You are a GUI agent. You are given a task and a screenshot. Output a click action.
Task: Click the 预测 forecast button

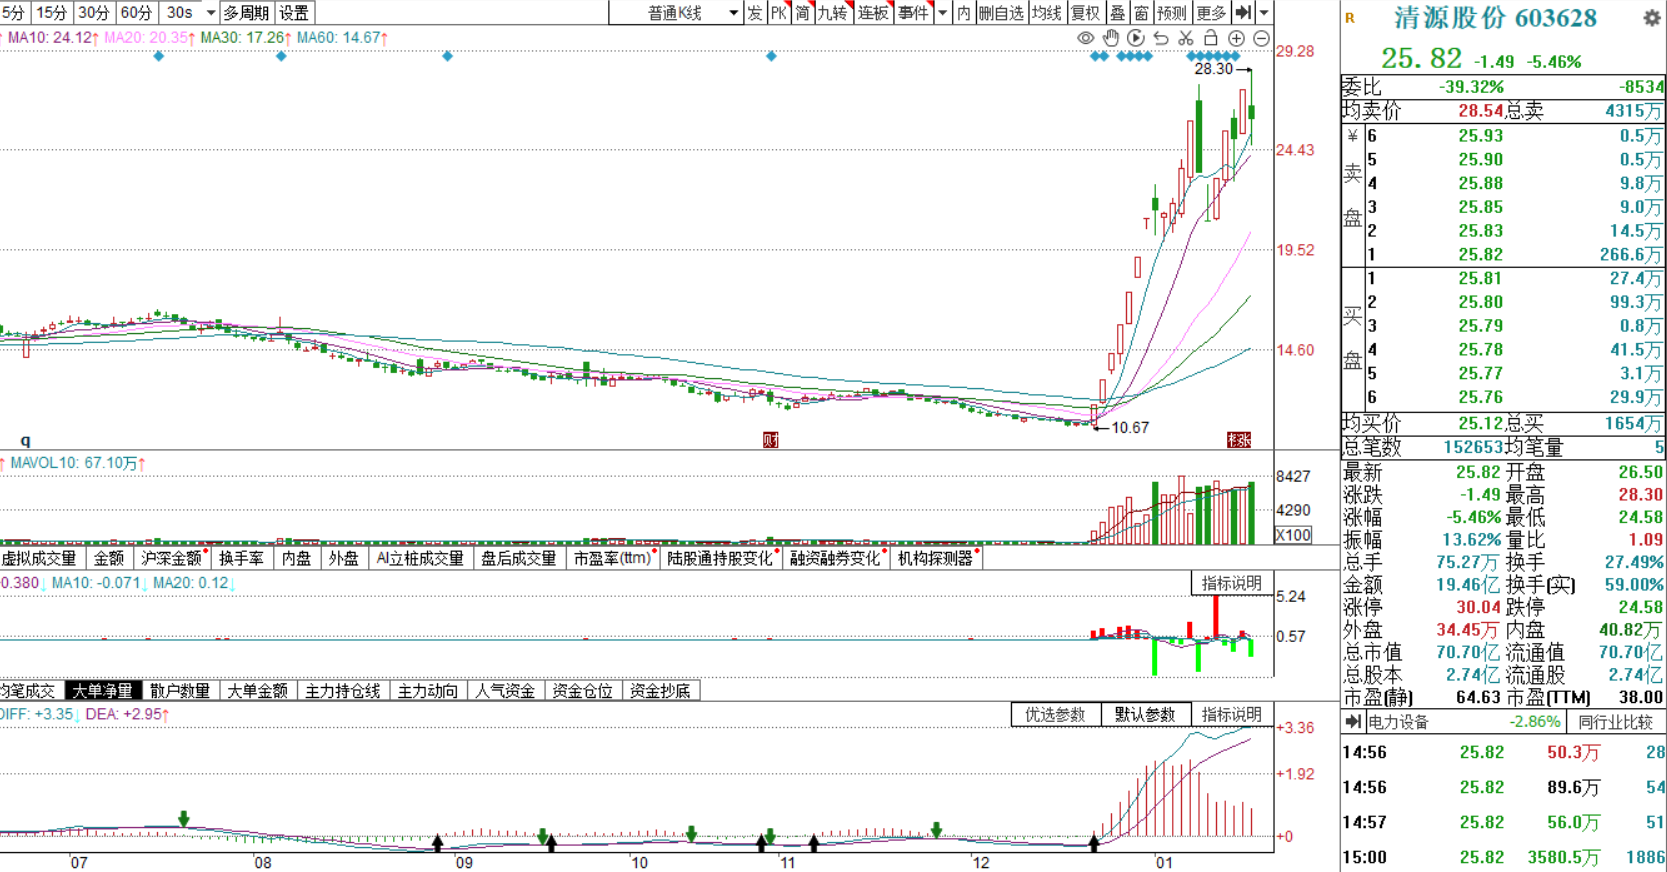click(x=1172, y=12)
